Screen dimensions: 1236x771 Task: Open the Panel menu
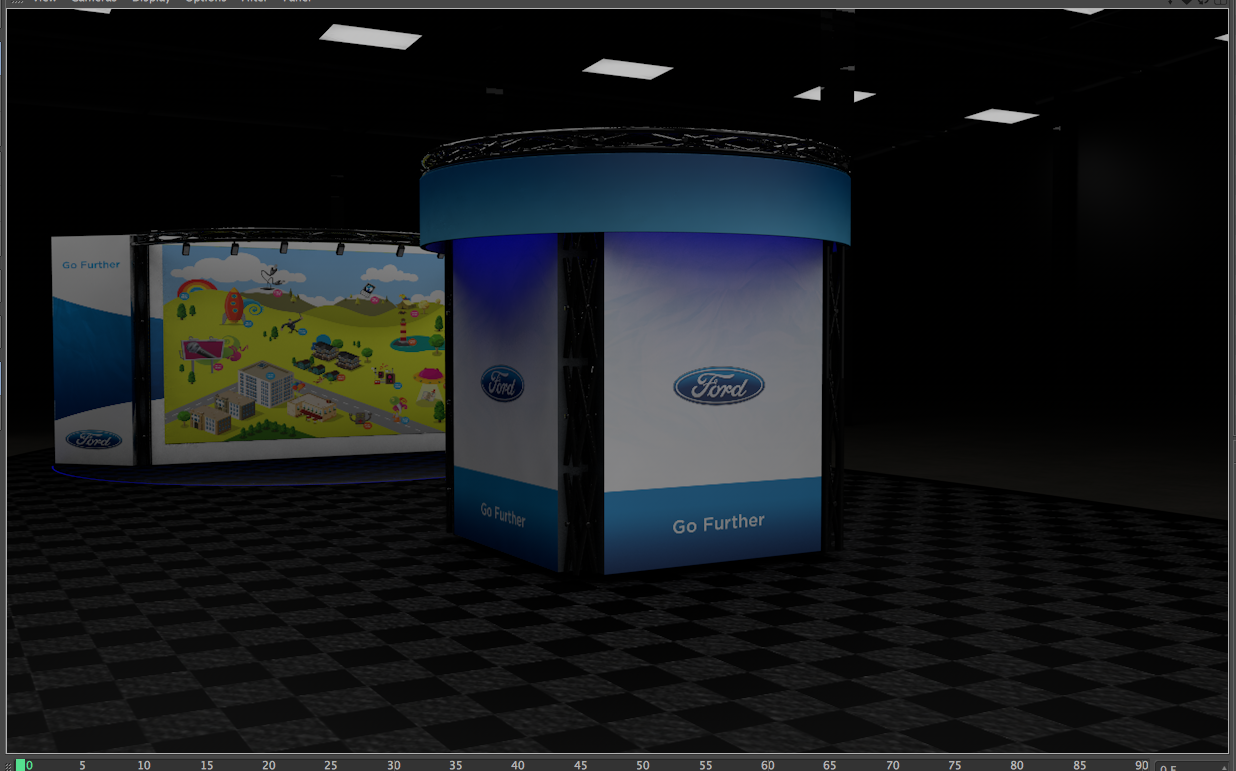click(297, 2)
